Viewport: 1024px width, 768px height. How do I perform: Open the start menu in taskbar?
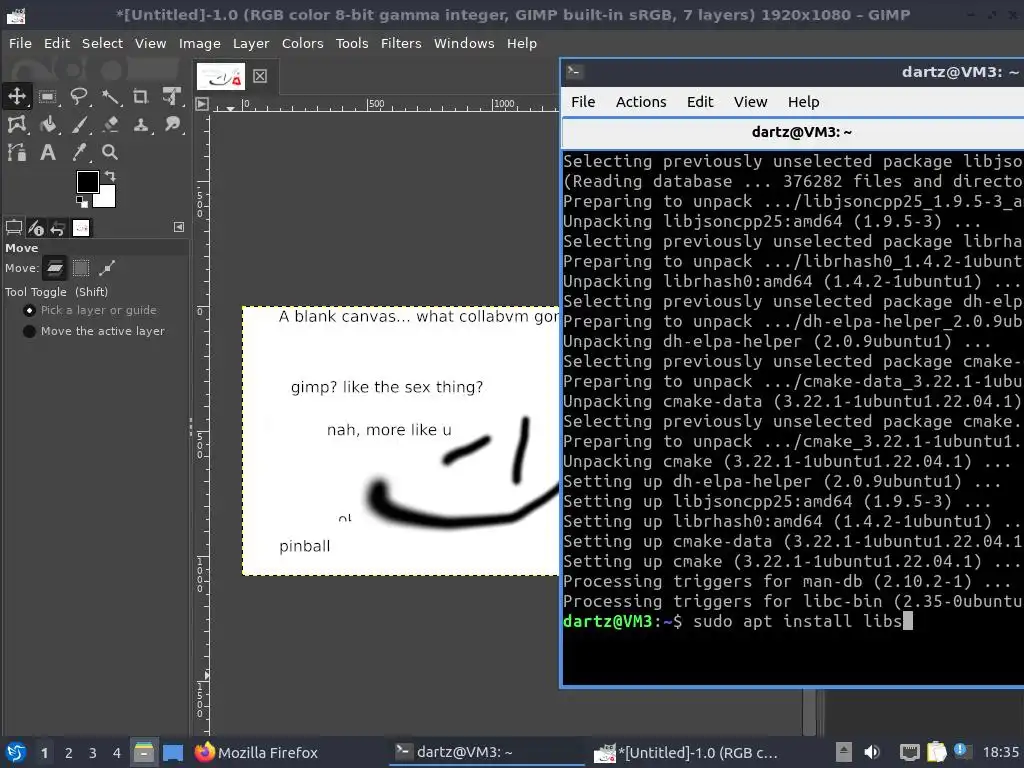(x=16, y=752)
